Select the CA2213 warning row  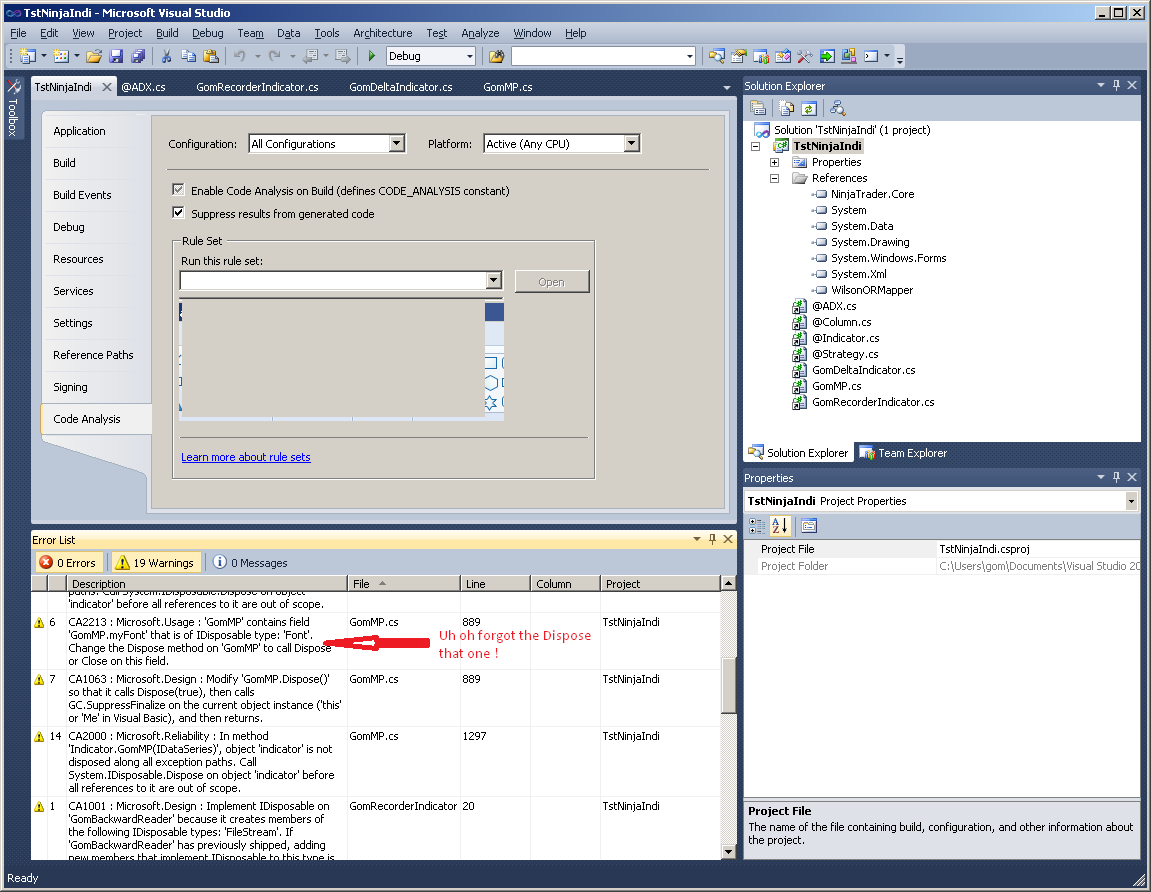point(376,641)
